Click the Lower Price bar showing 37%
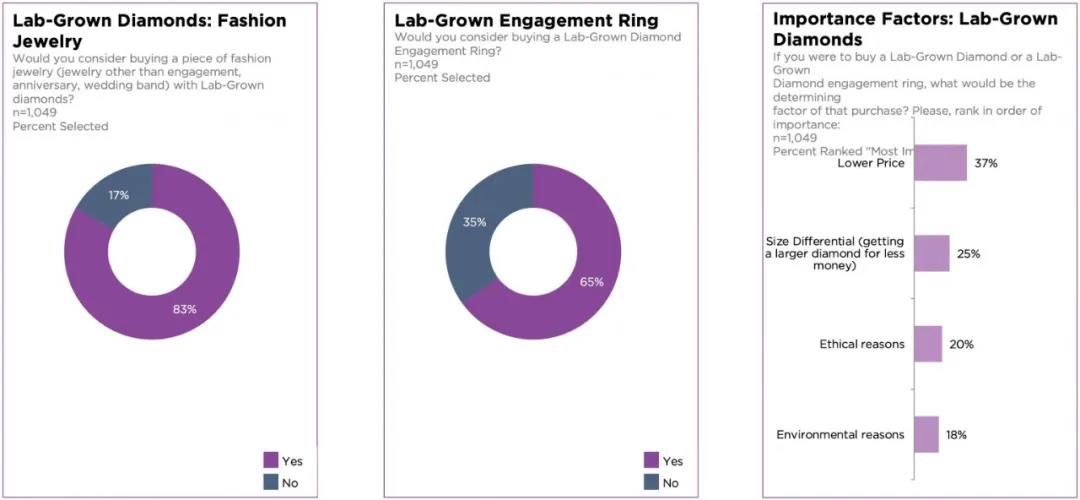This screenshot has height=500, width=1080. (x=940, y=163)
